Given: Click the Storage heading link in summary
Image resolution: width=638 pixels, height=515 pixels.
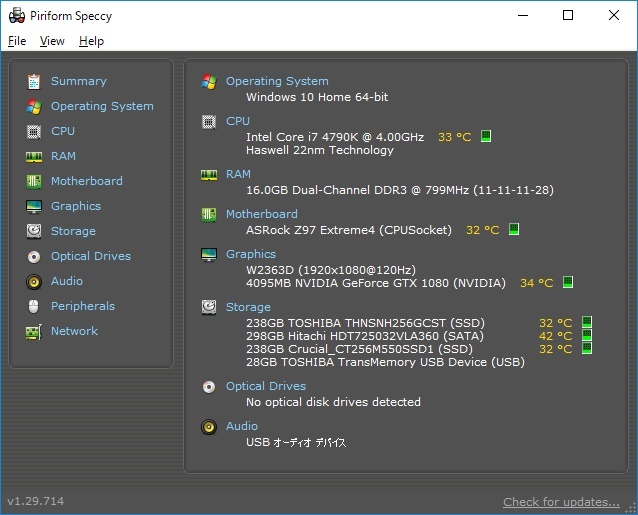Looking at the screenshot, I should [248, 307].
